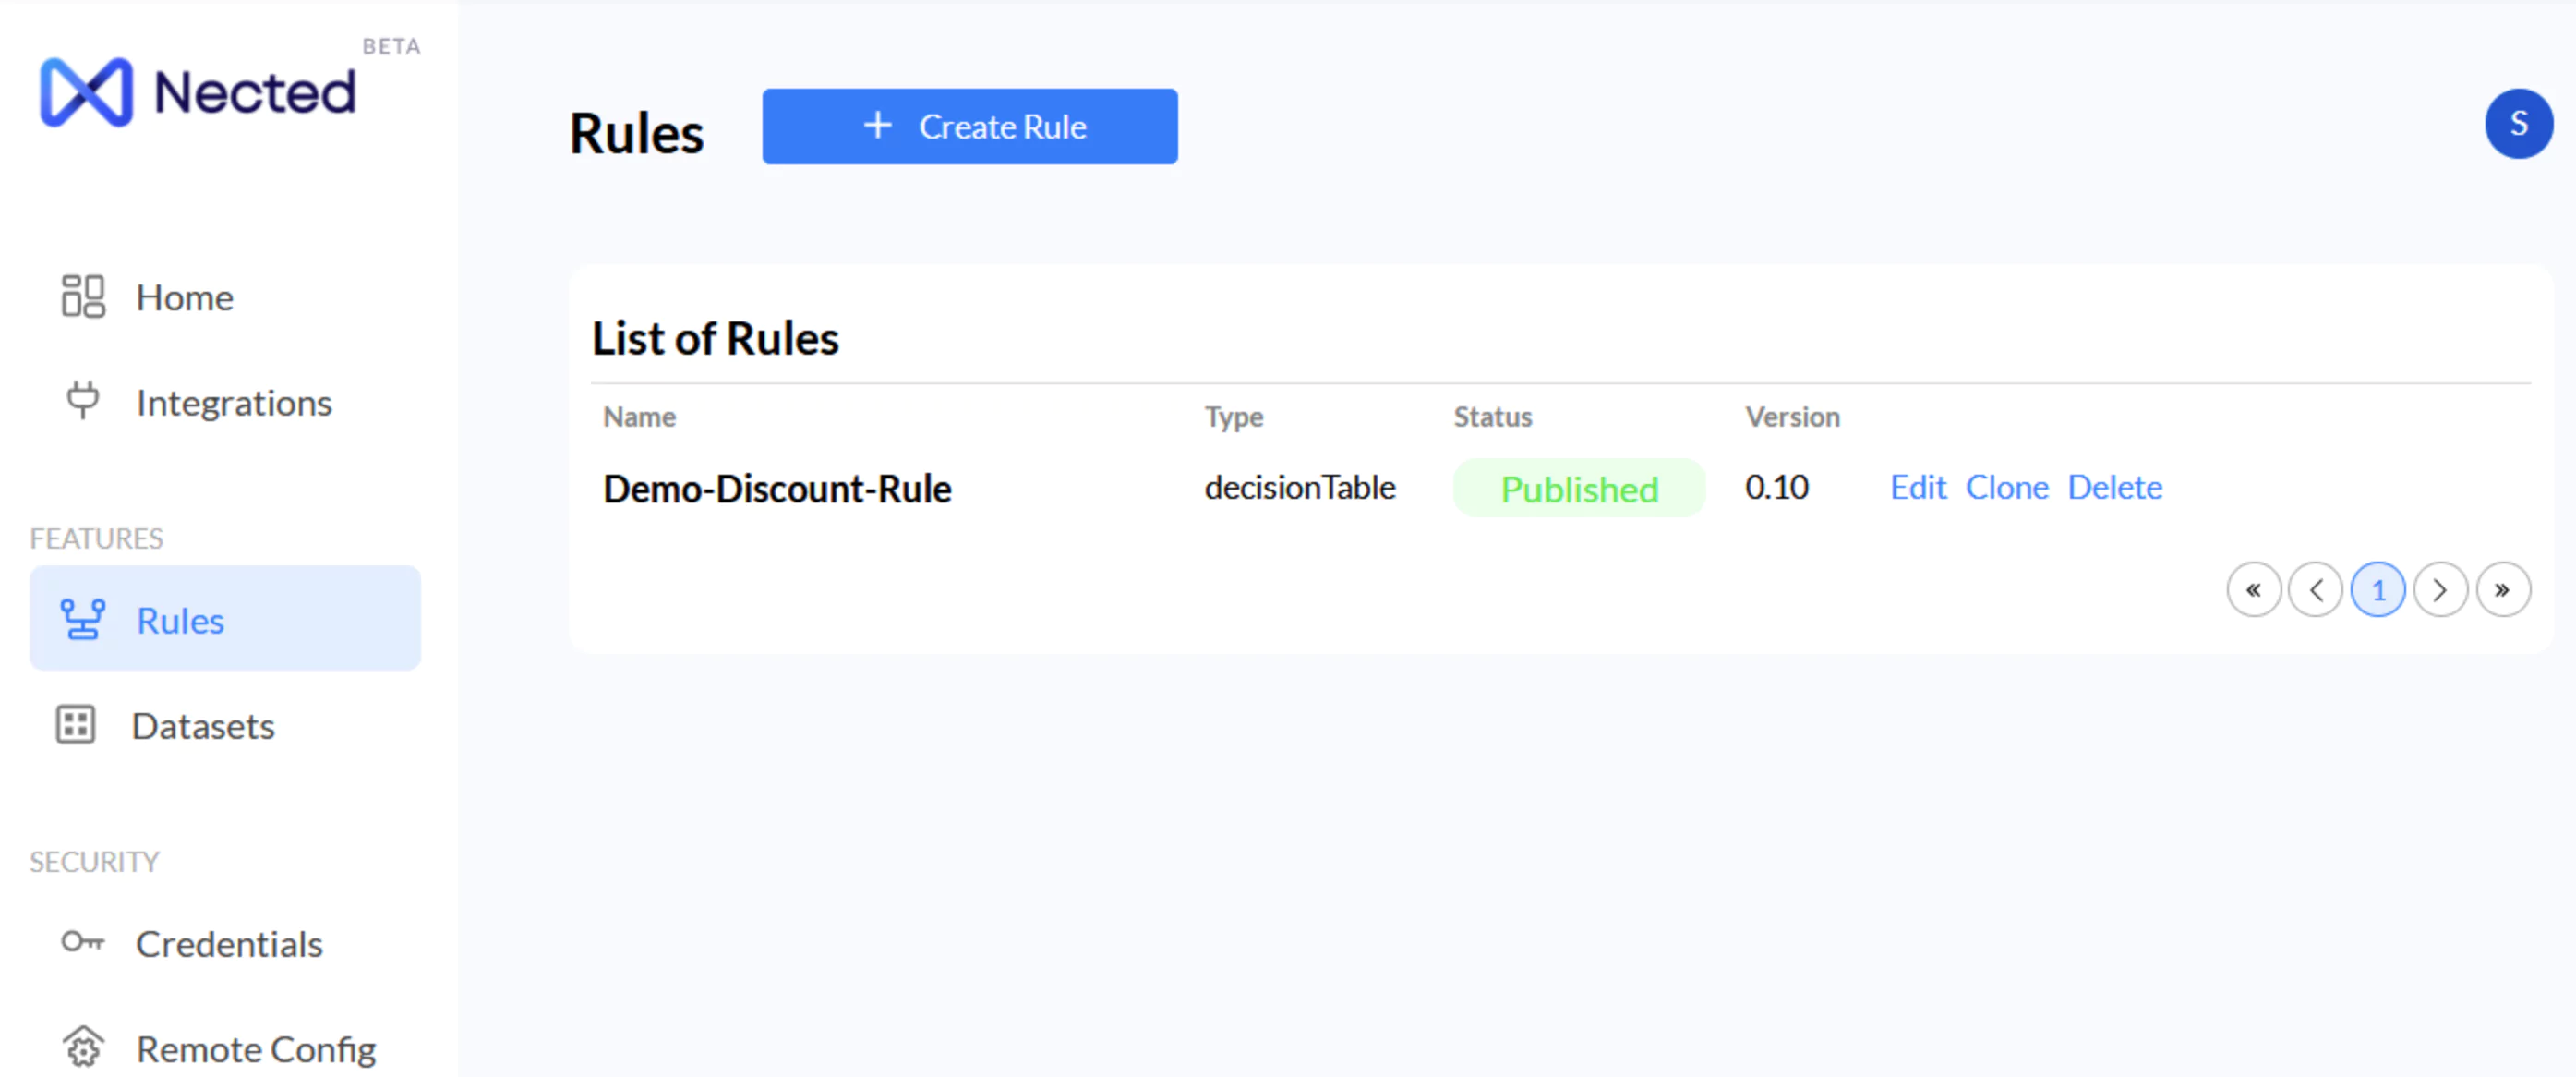Delete the Demo-Discount-Rule
The image size is (2576, 1077).
pos(2114,487)
